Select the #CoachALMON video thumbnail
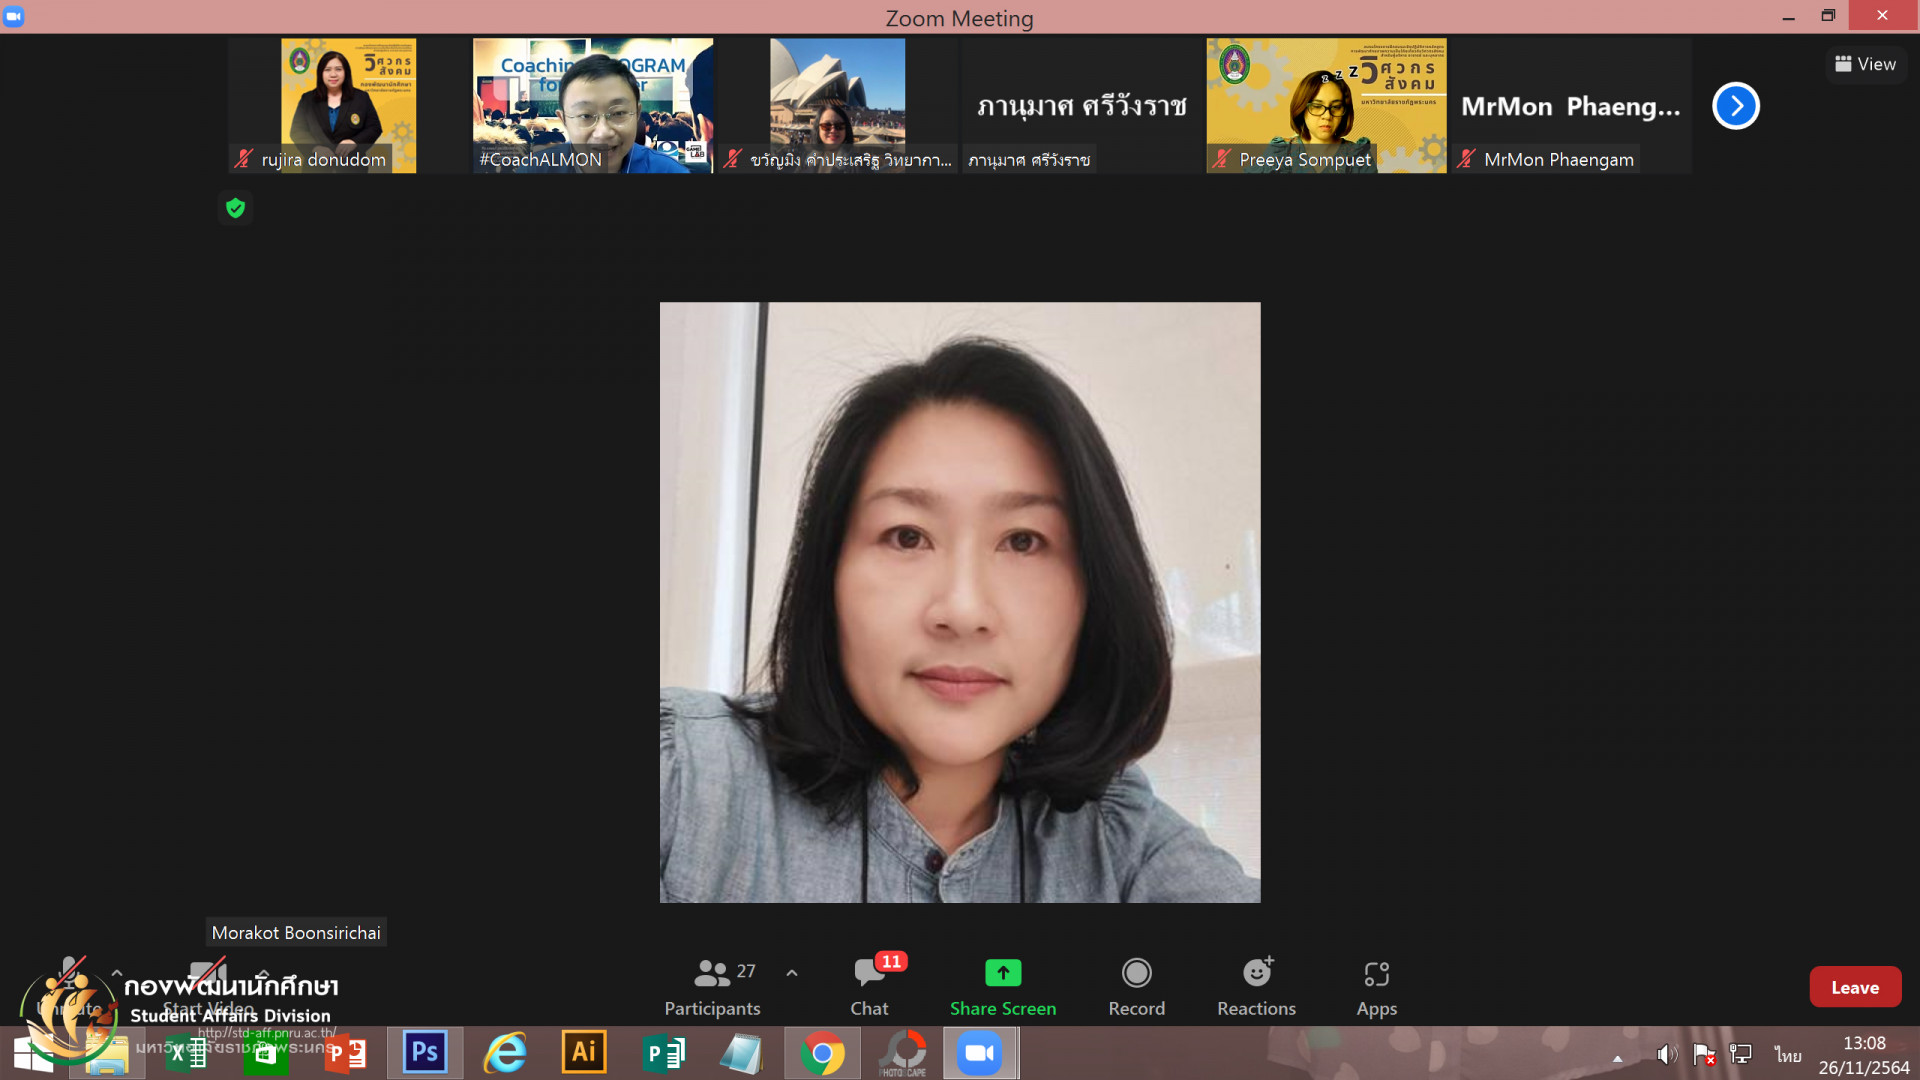Screen dimensions: 1920x1080 click(x=592, y=106)
